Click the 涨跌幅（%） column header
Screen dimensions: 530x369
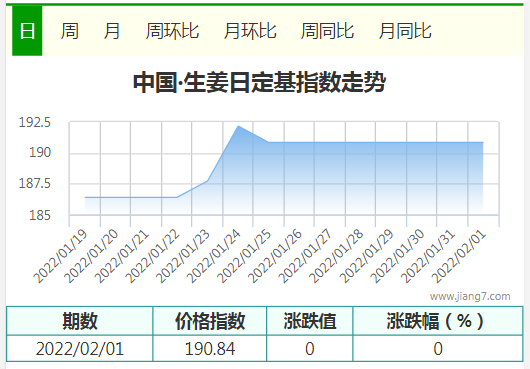click(x=438, y=321)
